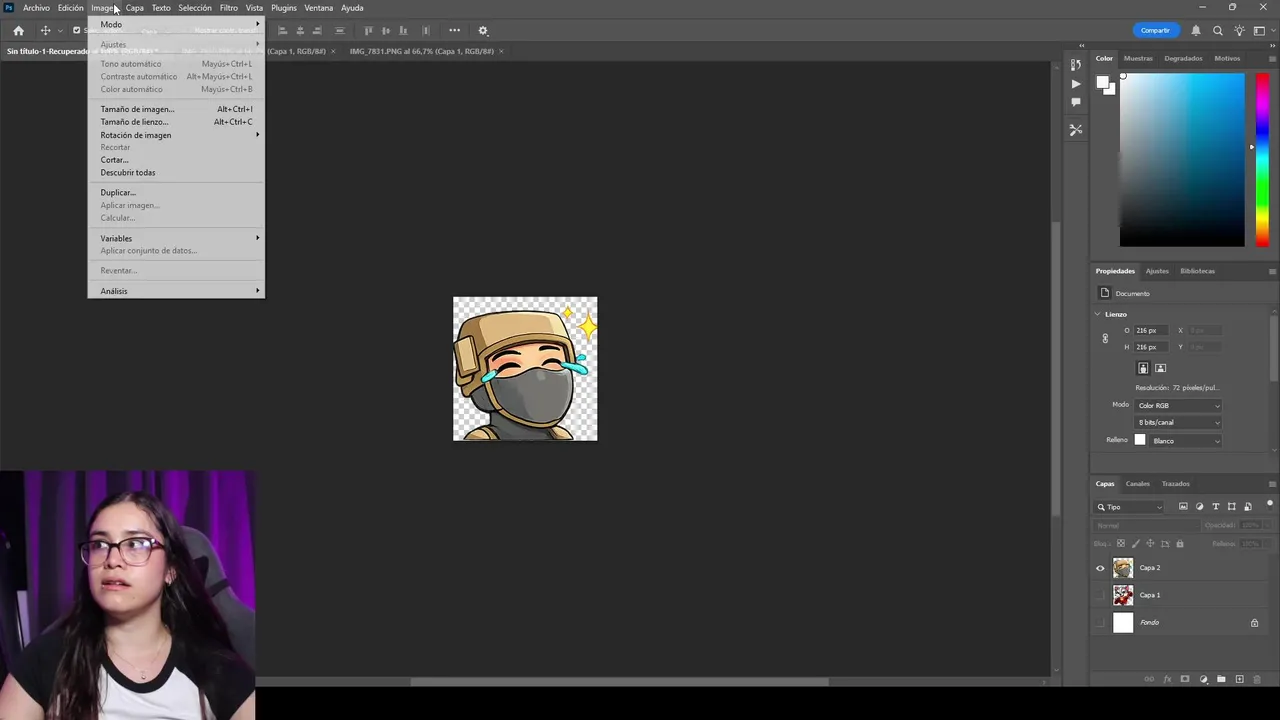Open the options bar settings gear
The image size is (1280, 720).
click(483, 31)
